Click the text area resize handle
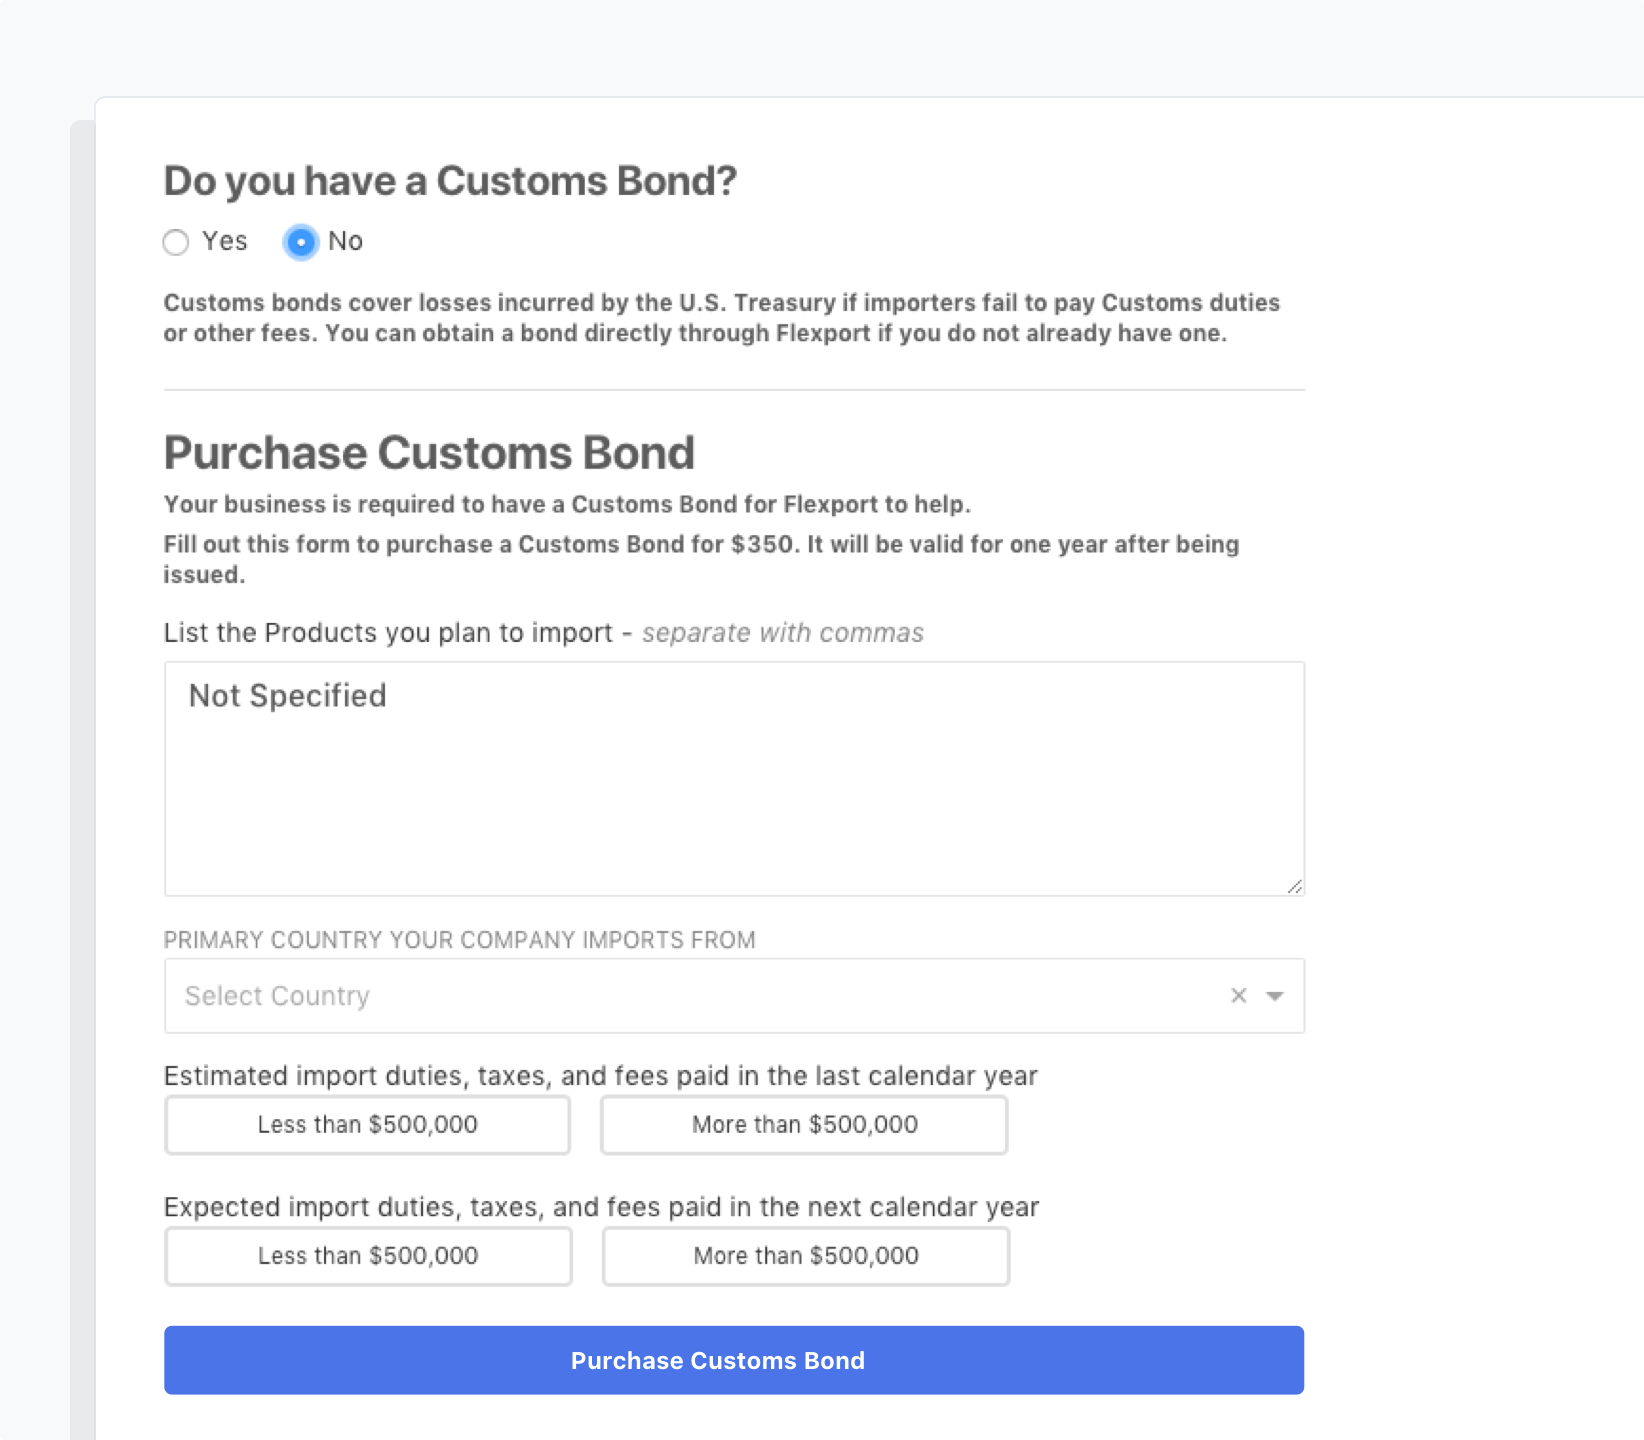Screen dimensions: 1644x1440 coord(1294,886)
